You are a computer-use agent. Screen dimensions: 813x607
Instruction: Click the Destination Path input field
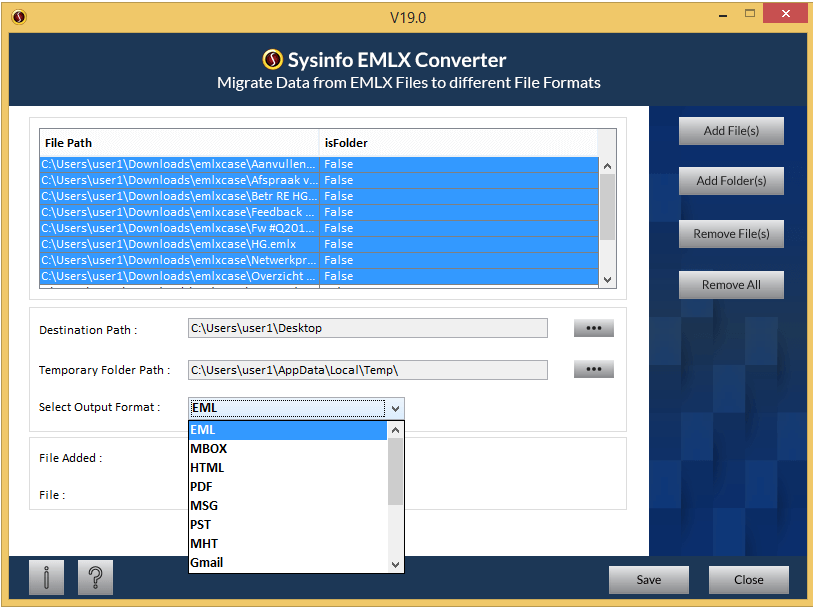(368, 328)
